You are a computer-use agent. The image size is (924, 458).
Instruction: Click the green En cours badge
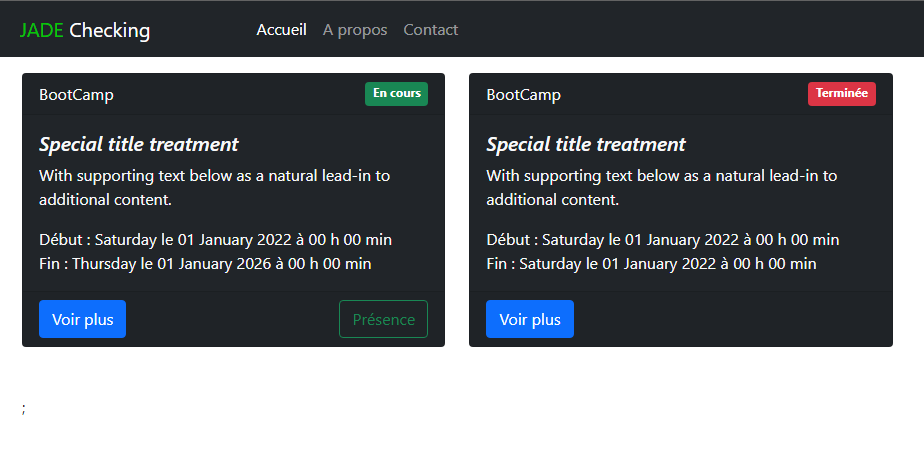coord(397,94)
